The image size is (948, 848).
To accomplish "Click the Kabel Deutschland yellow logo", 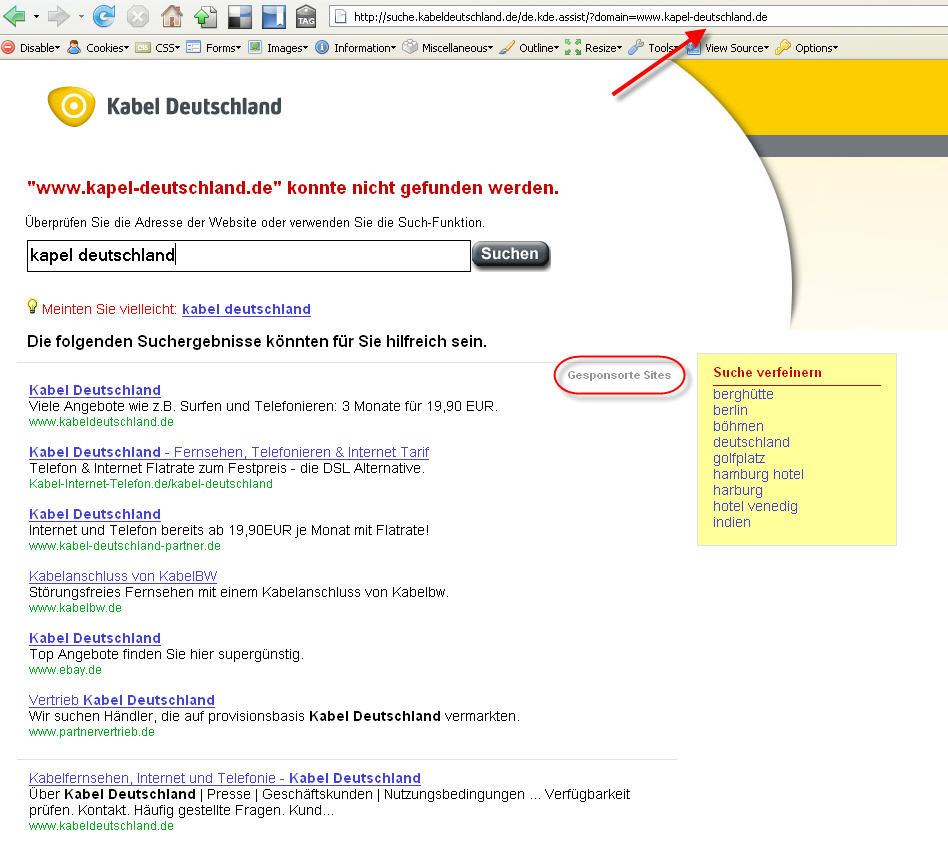I will (x=72, y=106).
